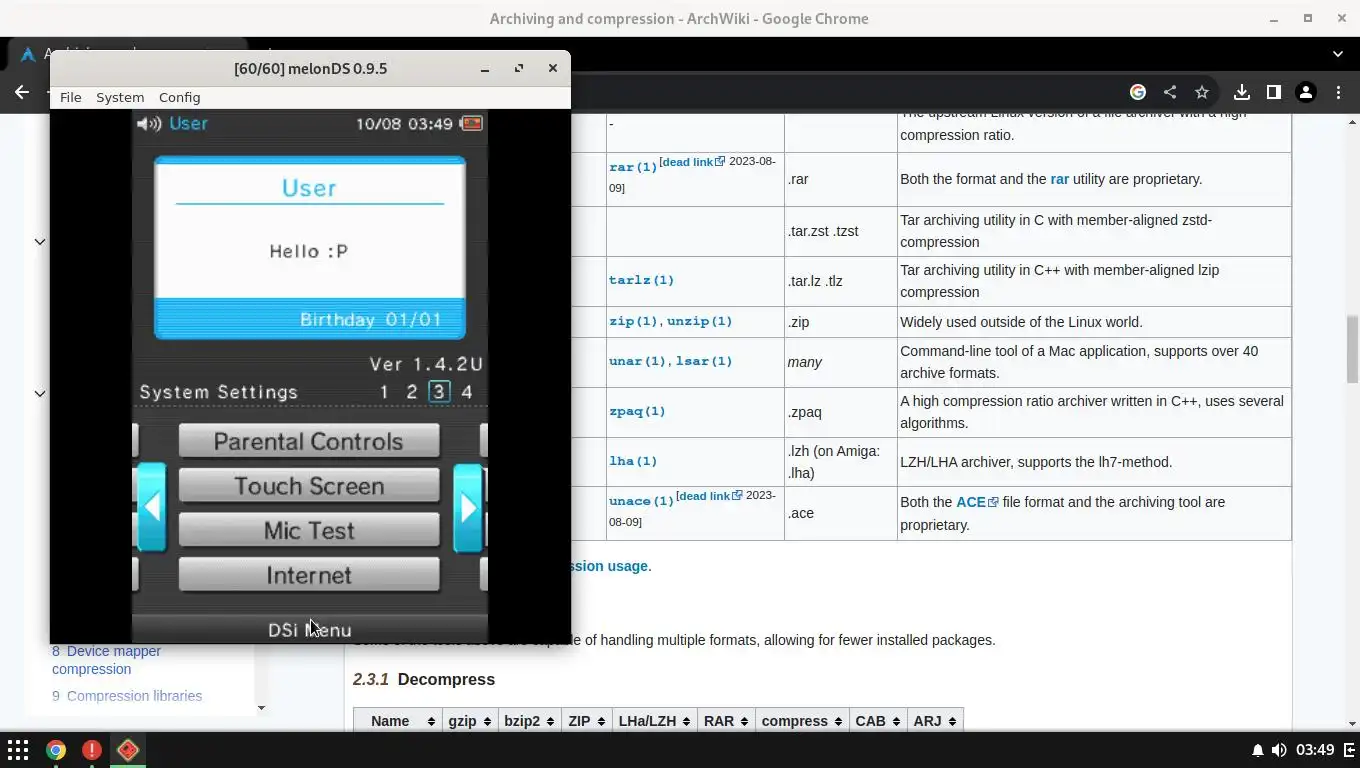Sort table by LHa/LZH column
This screenshot has width=1360, height=768.
point(654,721)
